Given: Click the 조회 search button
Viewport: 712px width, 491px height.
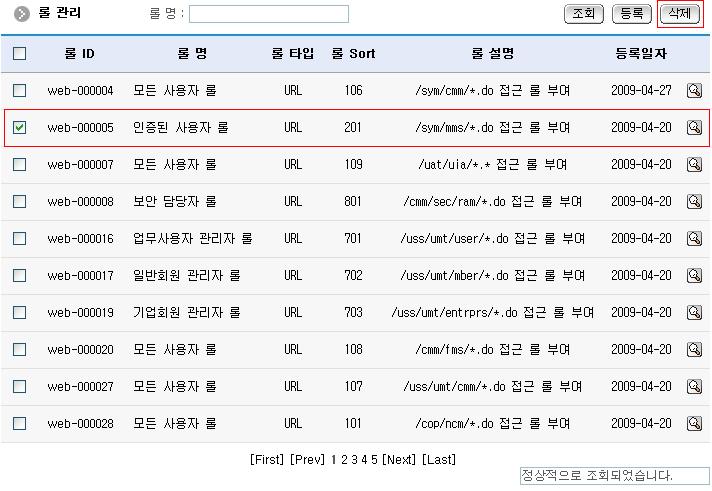Looking at the screenshot, I should [x=584, y=14].
